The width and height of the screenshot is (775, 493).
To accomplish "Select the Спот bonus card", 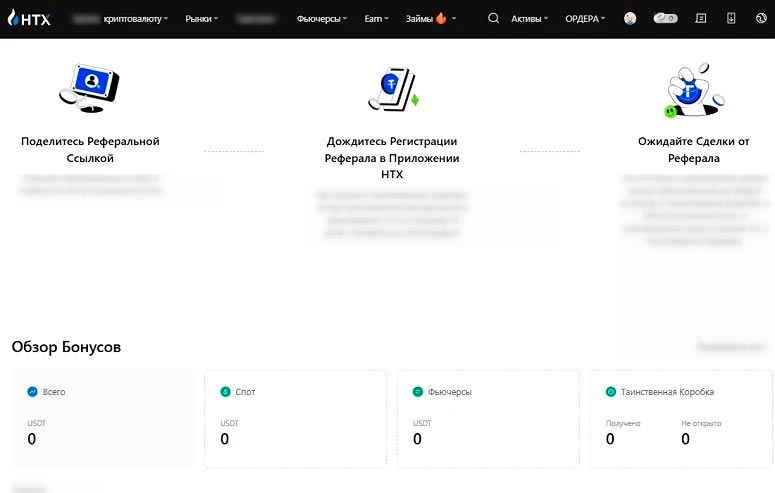I will click(295, 418).
